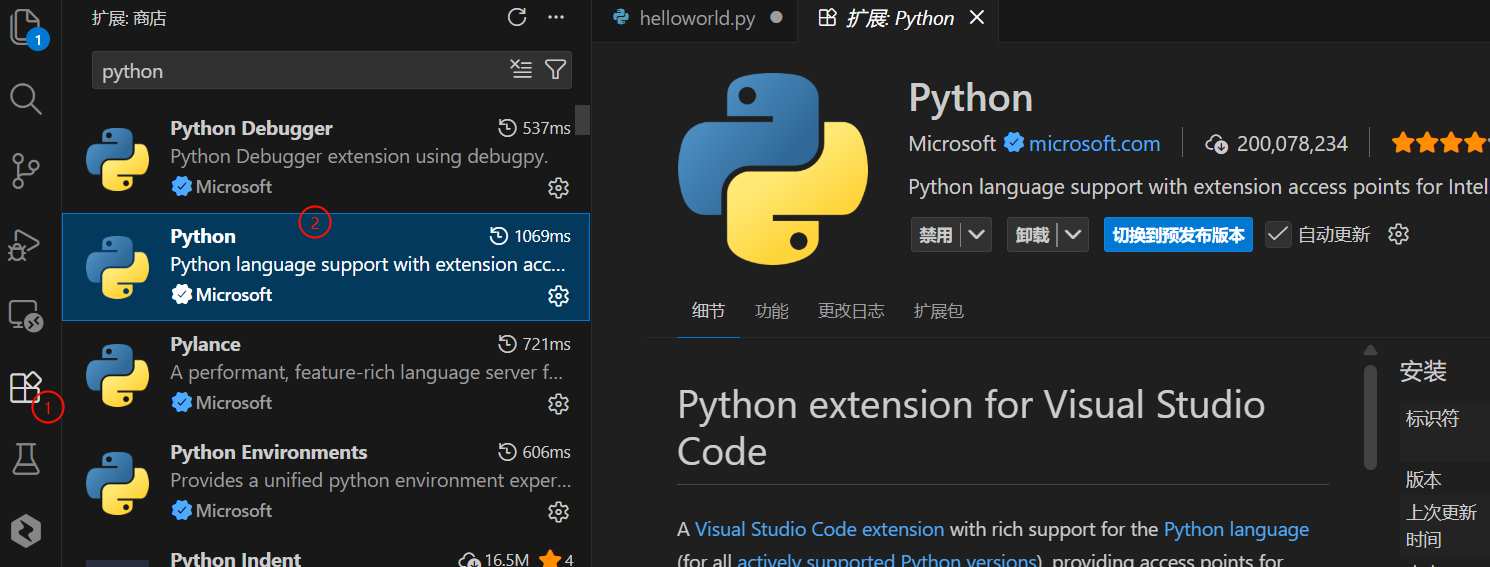Open the extensions view more actions menu

556,16
